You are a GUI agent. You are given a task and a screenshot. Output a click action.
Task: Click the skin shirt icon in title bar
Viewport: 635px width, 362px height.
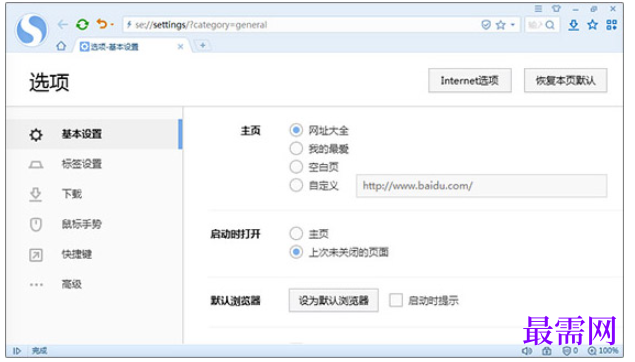tap(556, 9)
